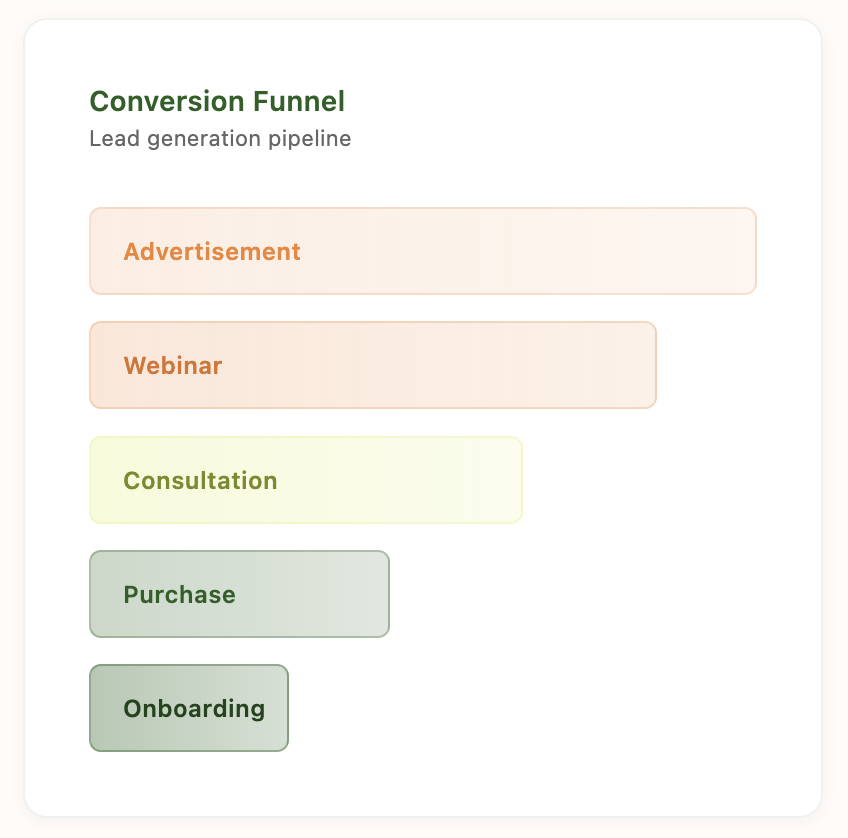Click the green Purchase label text

click(x=180, y=594)
